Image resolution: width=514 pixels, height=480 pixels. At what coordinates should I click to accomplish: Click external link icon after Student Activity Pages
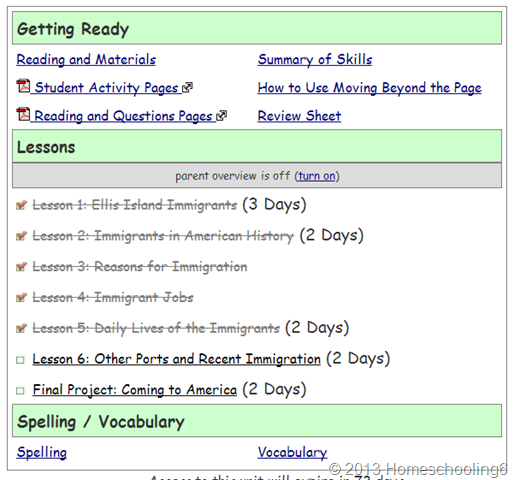pos(187,88)
